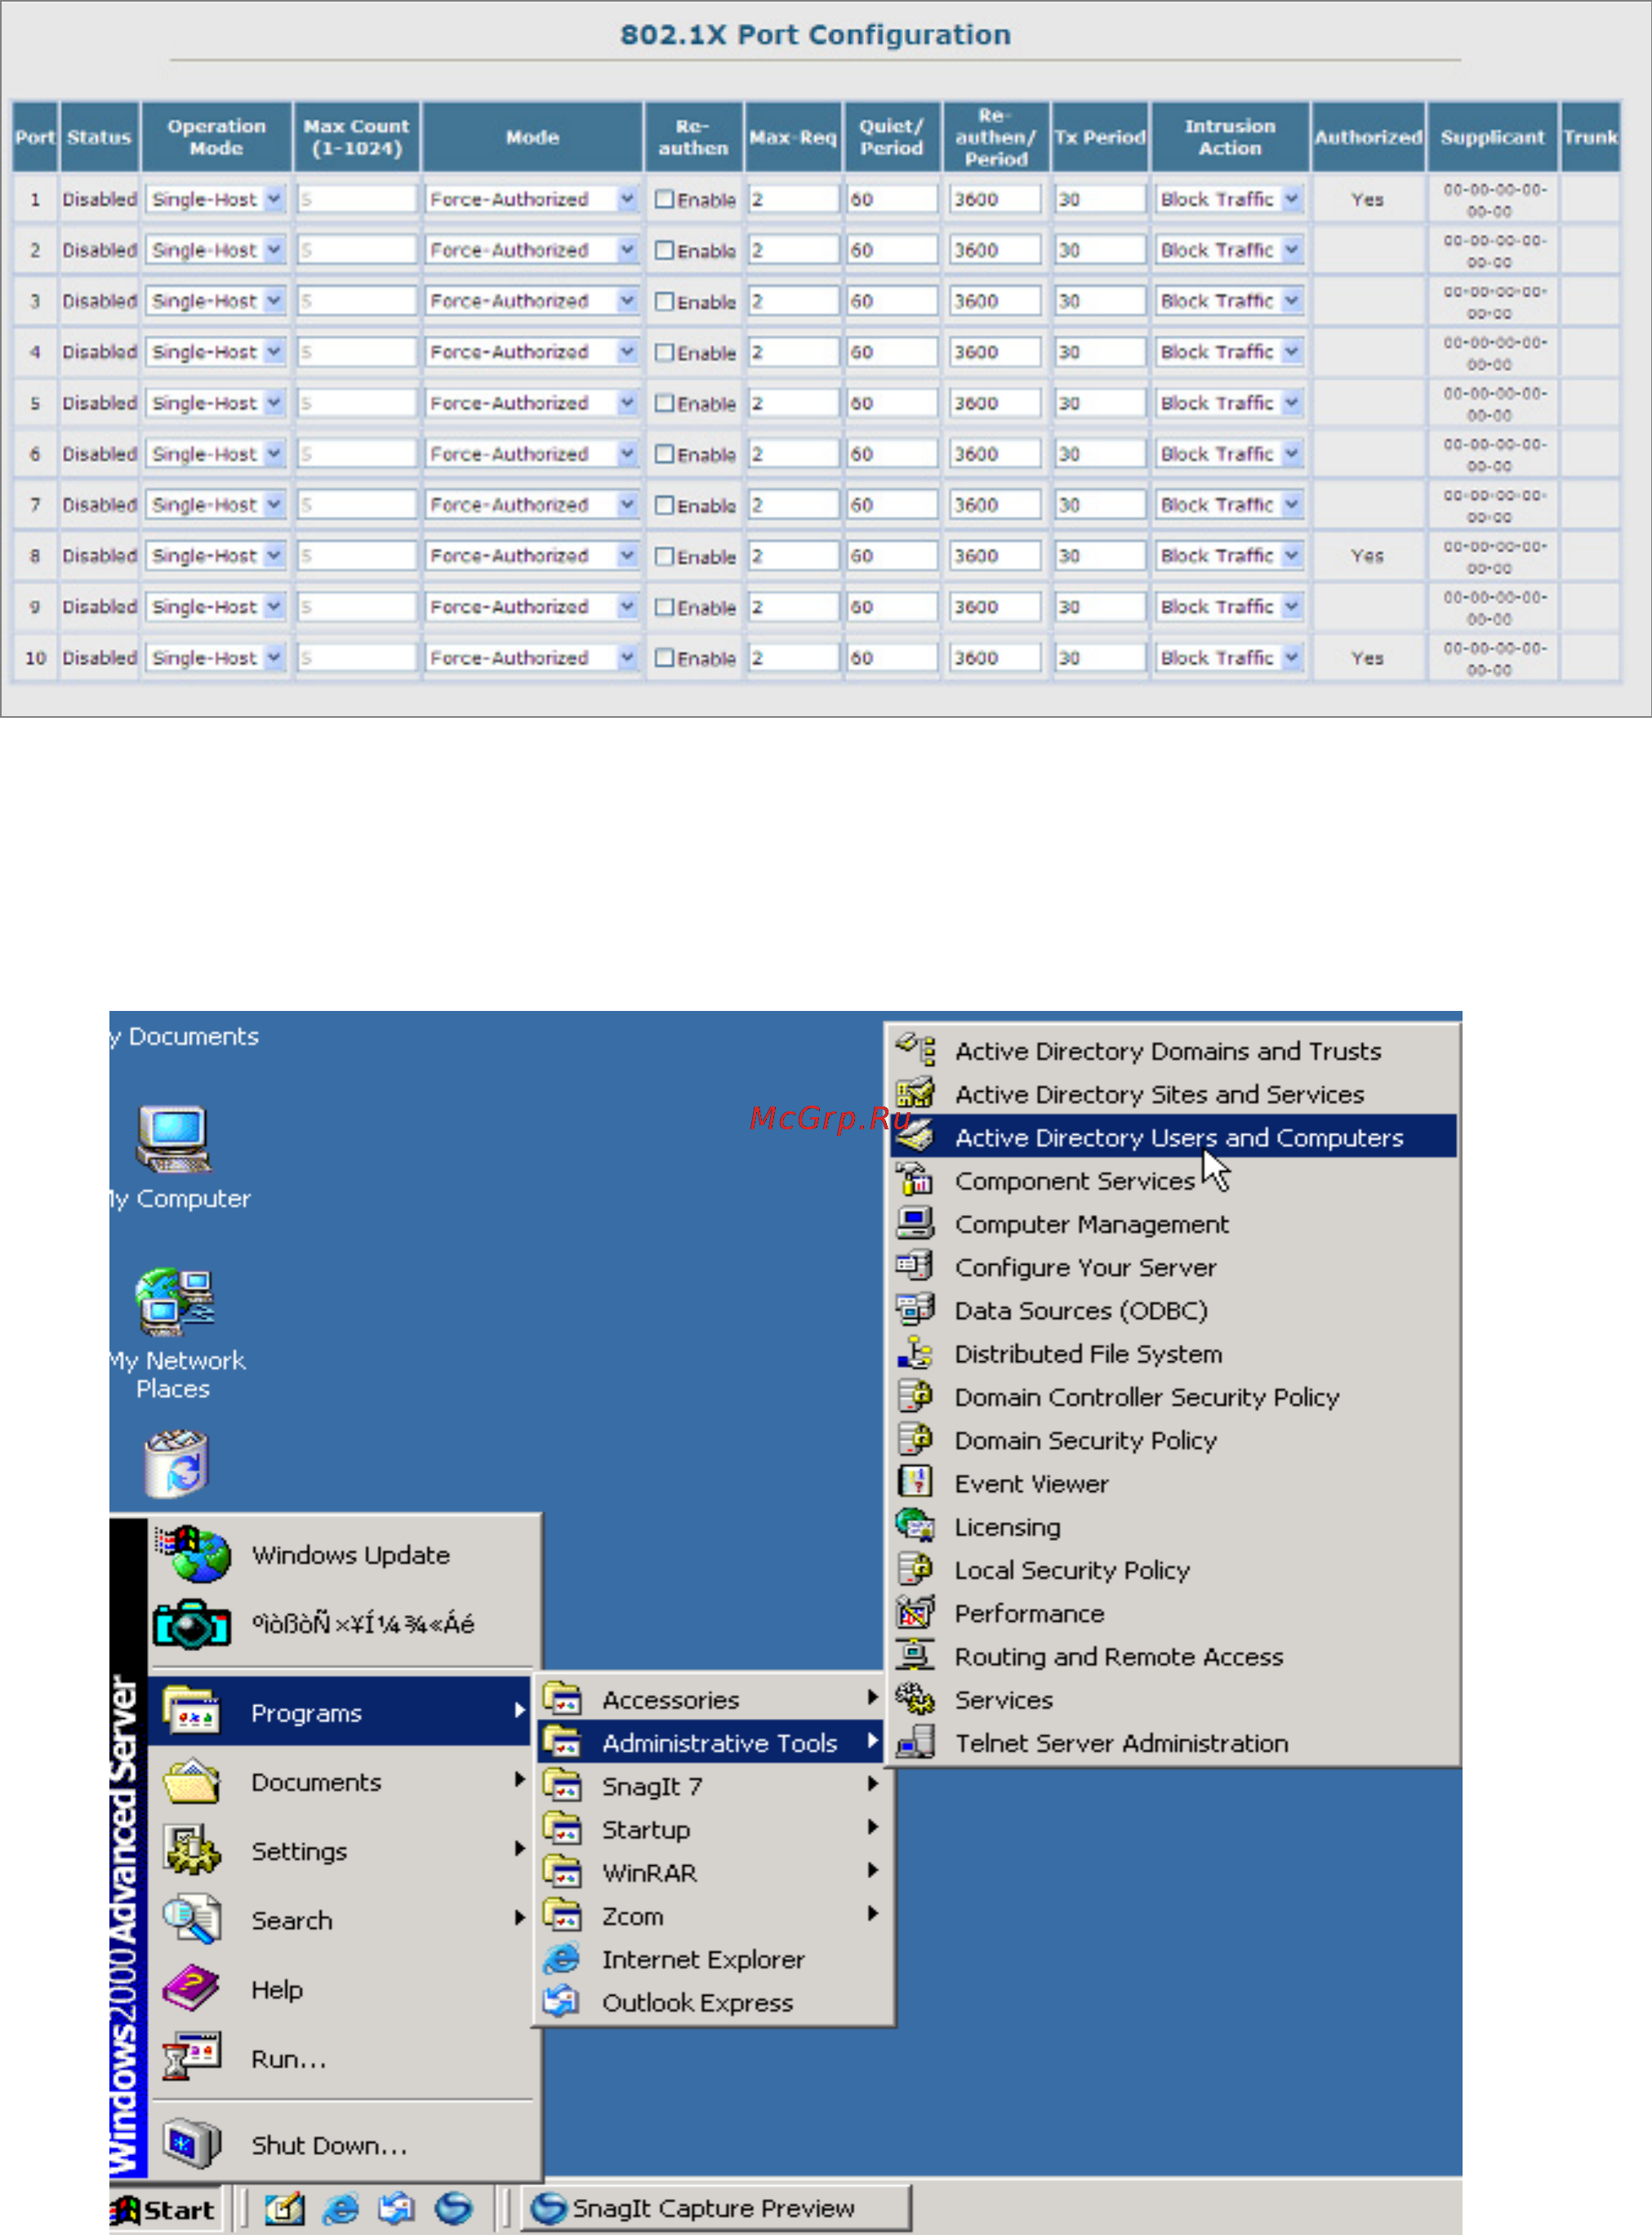Open Documents submenu in Start menu
This screenshot has width=1652, height=2235.
(339, 1781)
